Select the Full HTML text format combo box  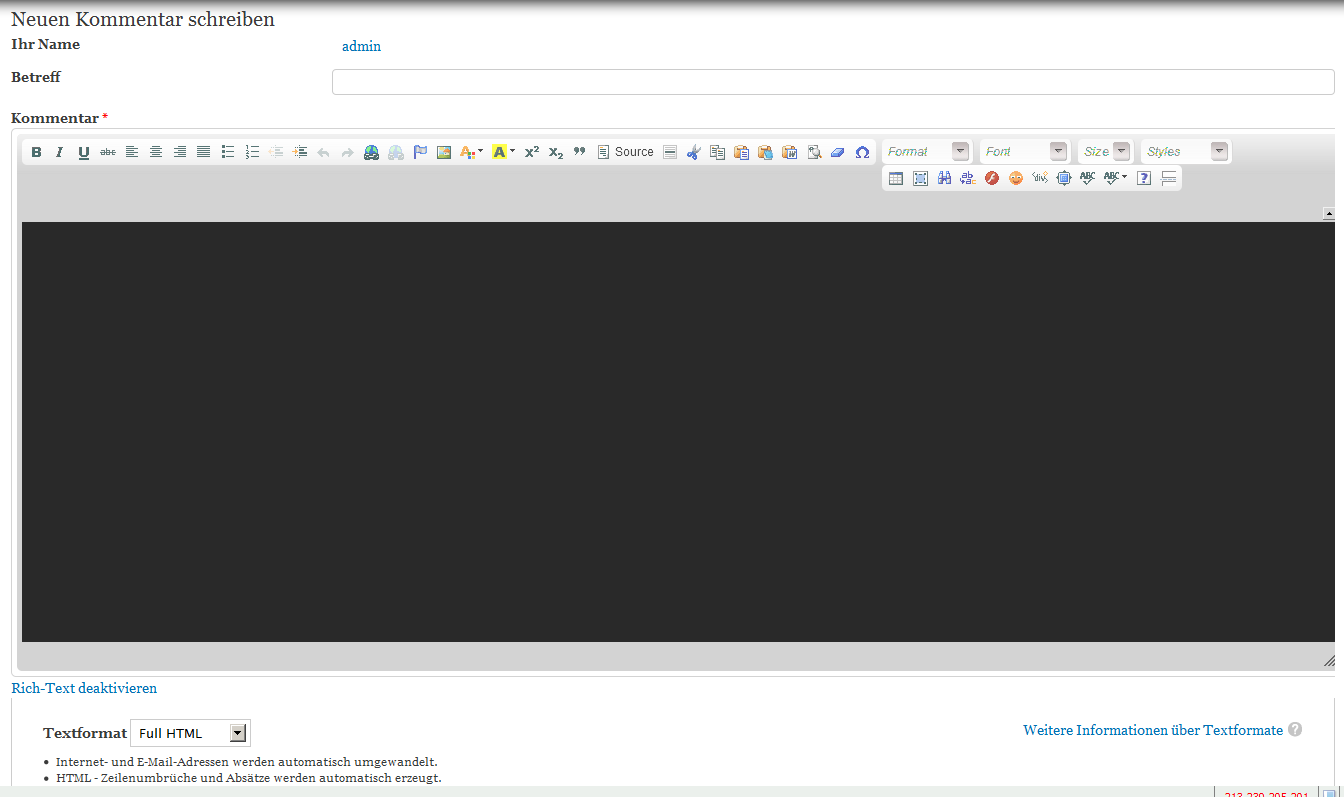(x=190, y=733)
